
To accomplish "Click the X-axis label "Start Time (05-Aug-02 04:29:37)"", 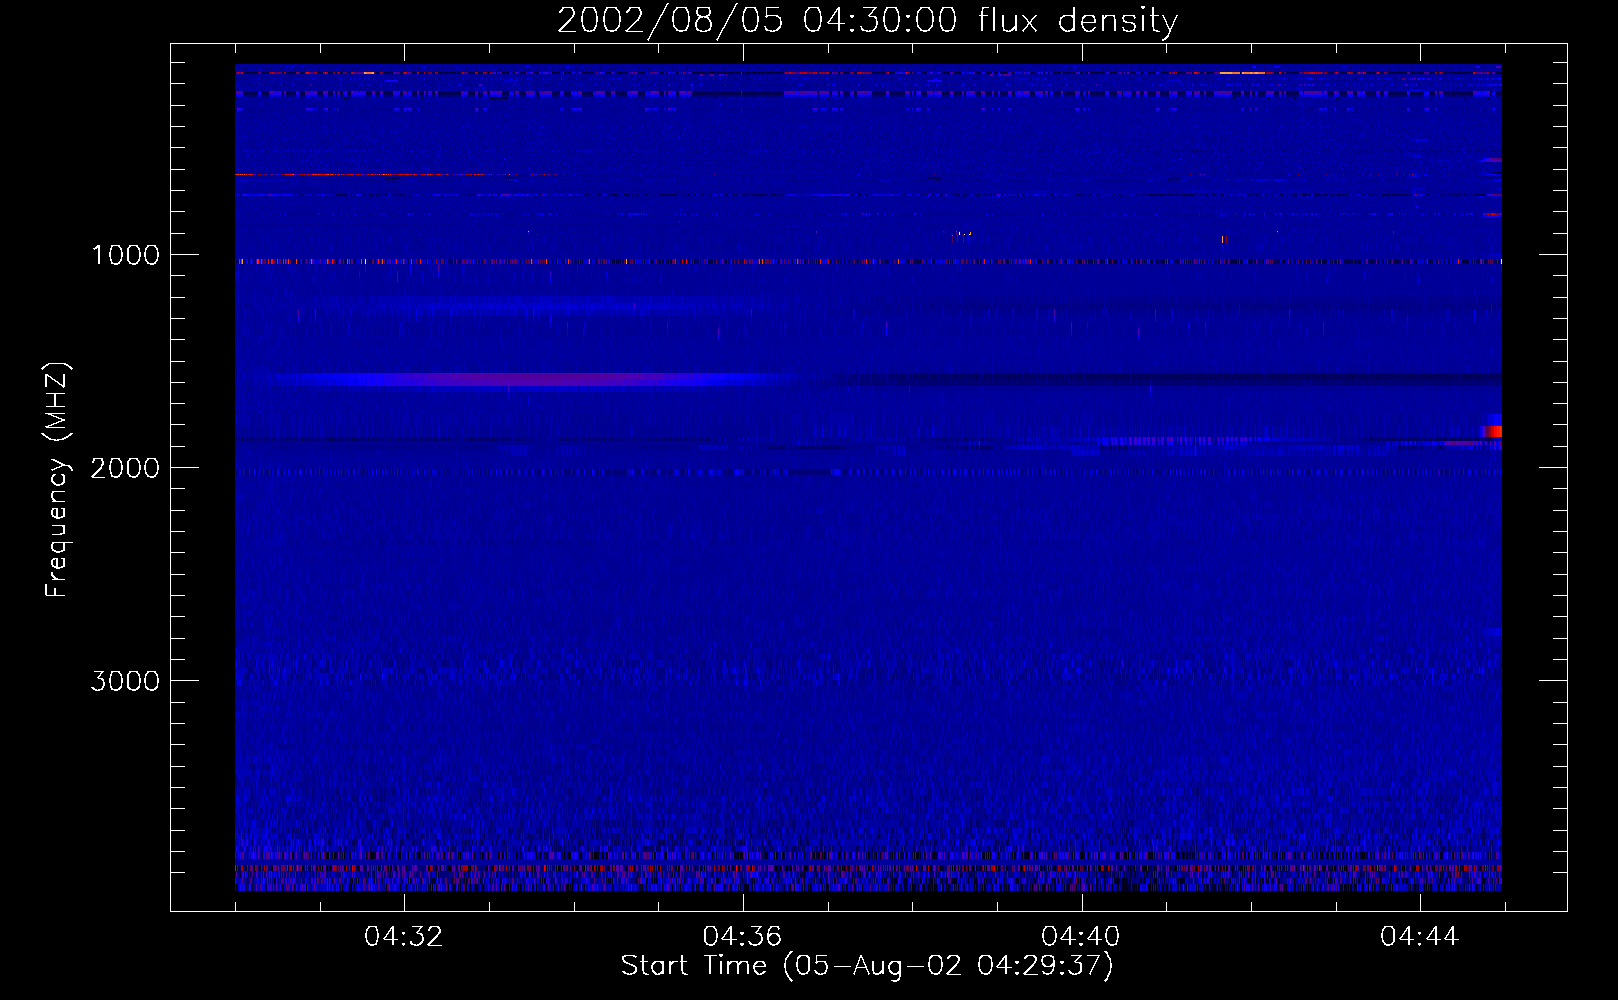I will tap(867, 965).
